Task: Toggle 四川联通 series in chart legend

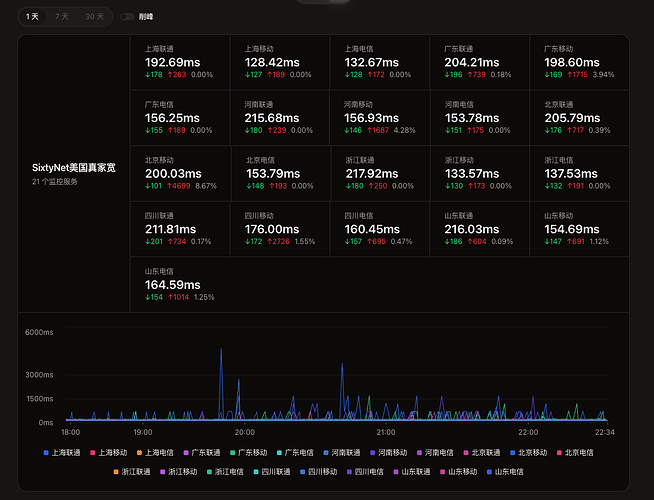Action: click(x=272, y=472)
